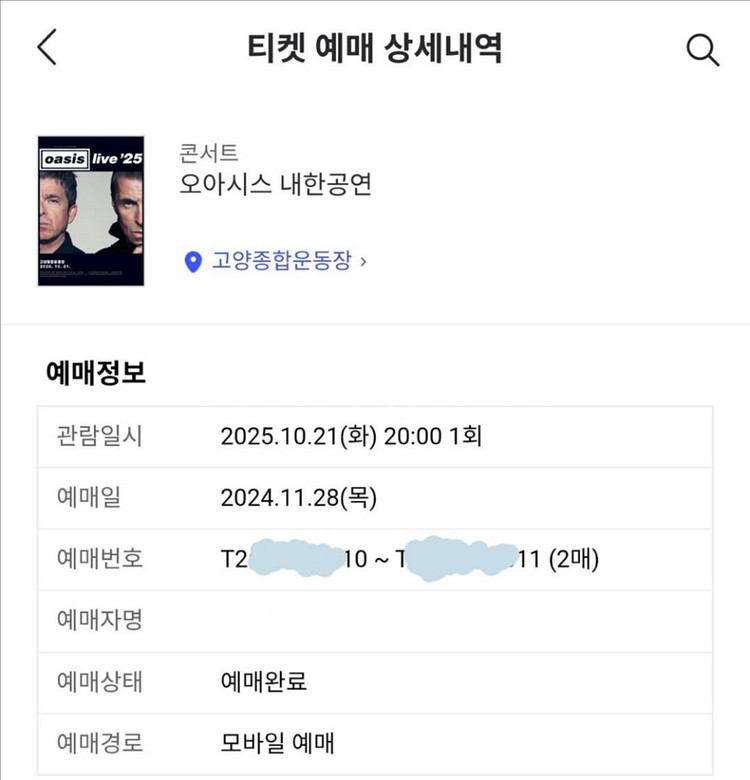Screen dimensions: 750x780
Task: Click the 예매완료 booking status value
Action: [263, 682]
